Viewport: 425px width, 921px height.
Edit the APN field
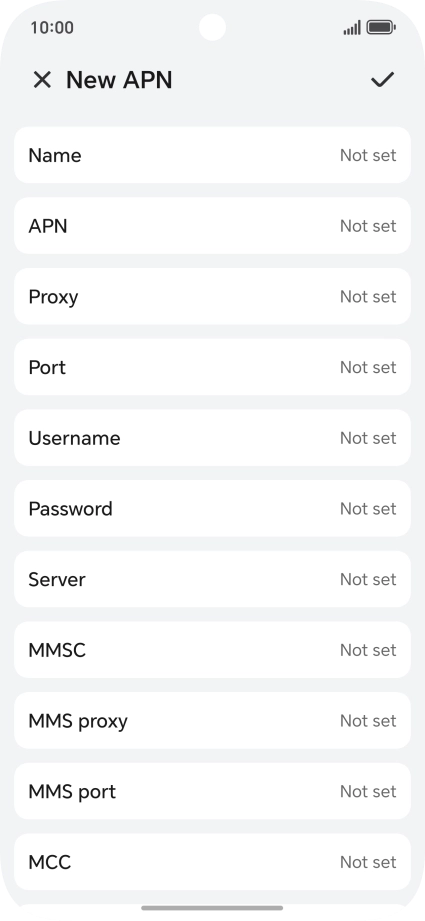[212, 226]
